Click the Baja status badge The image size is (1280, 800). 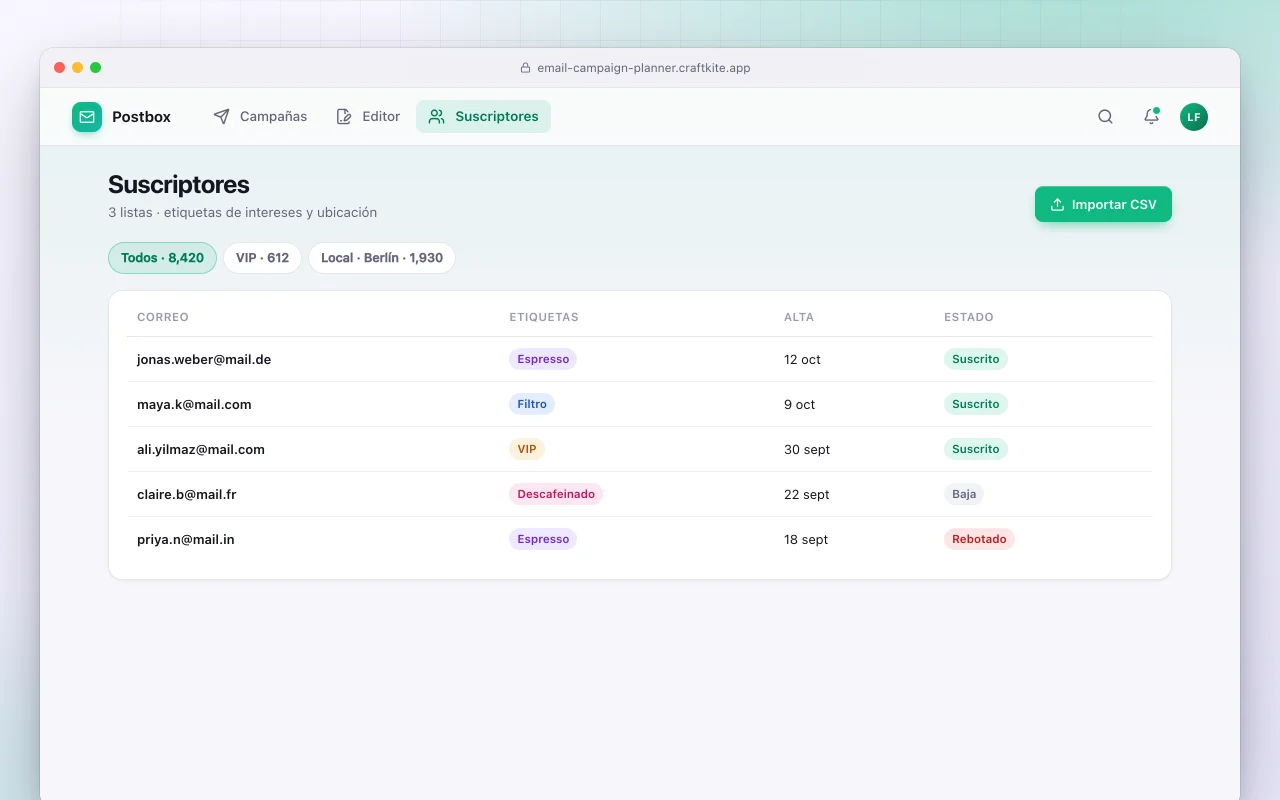964,494
